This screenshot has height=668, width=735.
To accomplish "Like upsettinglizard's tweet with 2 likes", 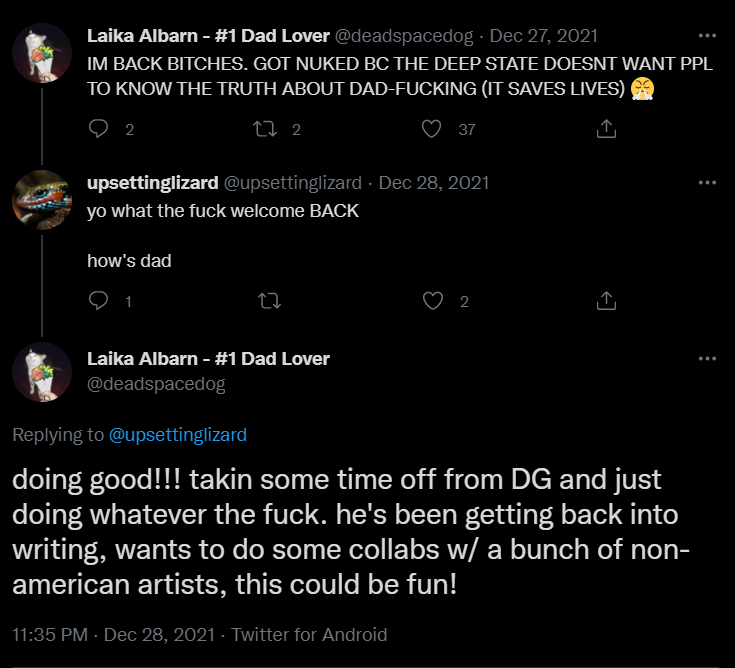I will tap(433, 301).
